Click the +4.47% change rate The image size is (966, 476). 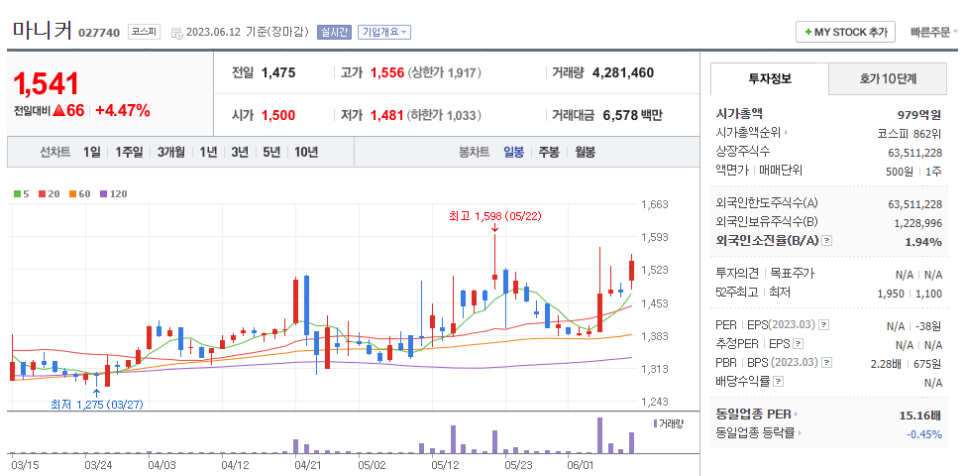123,111
